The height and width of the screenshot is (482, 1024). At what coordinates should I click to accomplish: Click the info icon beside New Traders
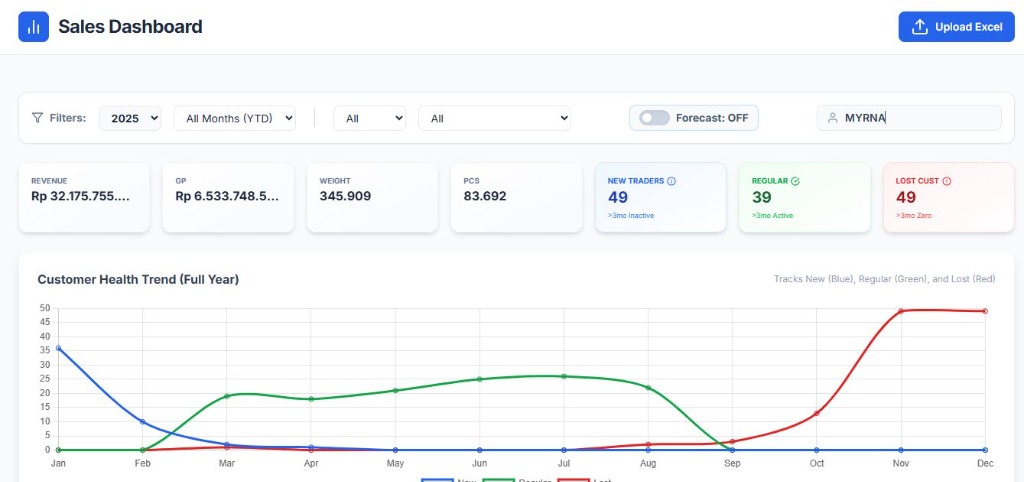pos(671,181)
